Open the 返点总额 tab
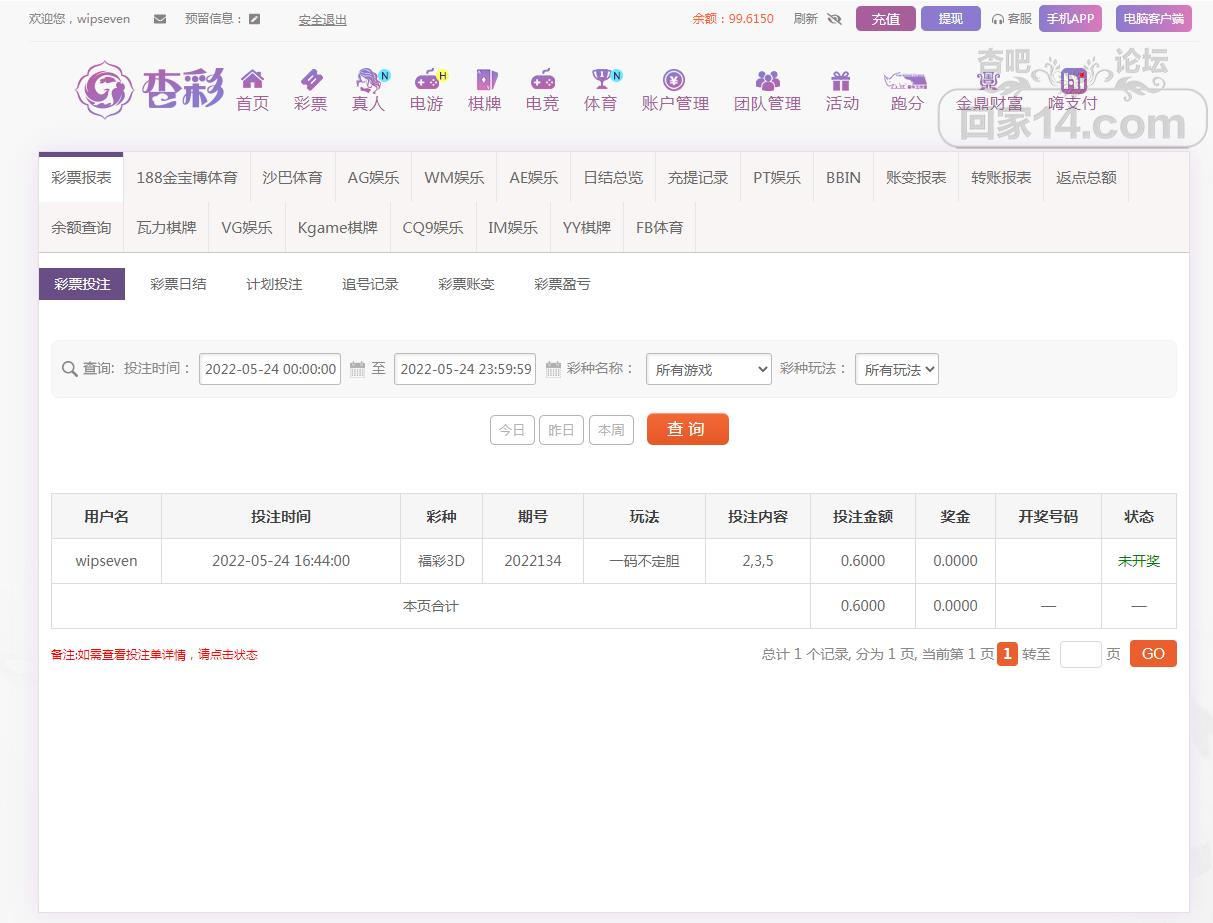Screen dimensions: 1213x923 coord(1086,177)
